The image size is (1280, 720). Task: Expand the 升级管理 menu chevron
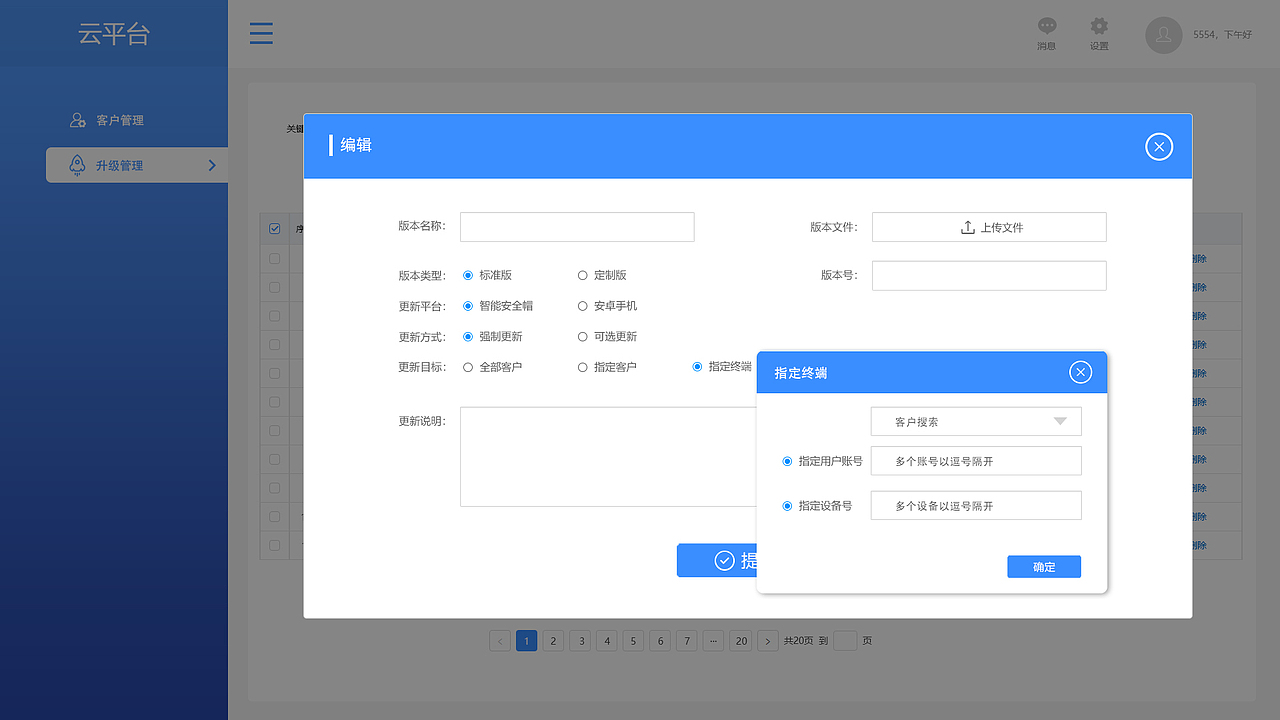click(x=212, y=165)
